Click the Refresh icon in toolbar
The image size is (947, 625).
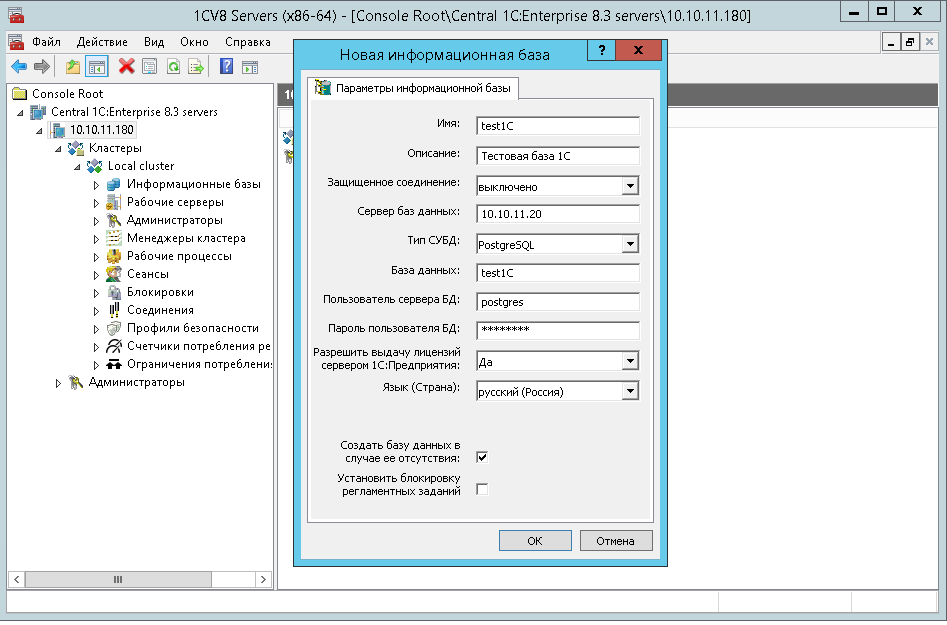pos(173,67)
